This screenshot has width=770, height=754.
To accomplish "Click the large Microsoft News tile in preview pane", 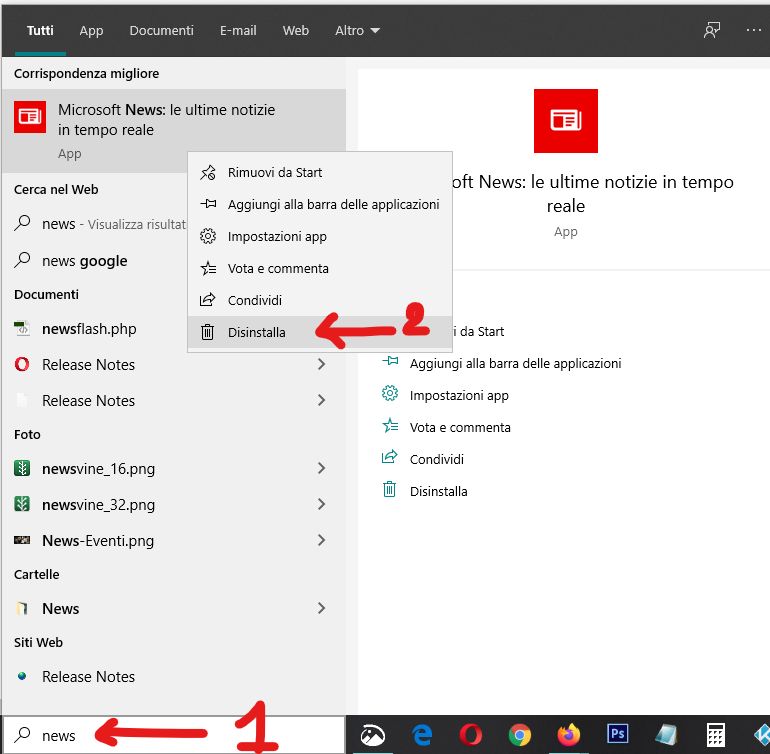I will pos(566,121).
